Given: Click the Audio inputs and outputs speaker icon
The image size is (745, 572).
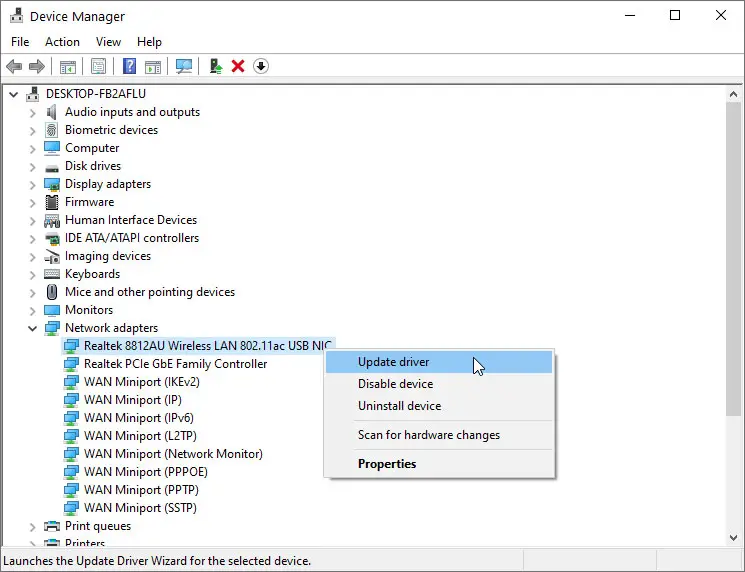Looking at the screenshot, I should tap(52, 112).
